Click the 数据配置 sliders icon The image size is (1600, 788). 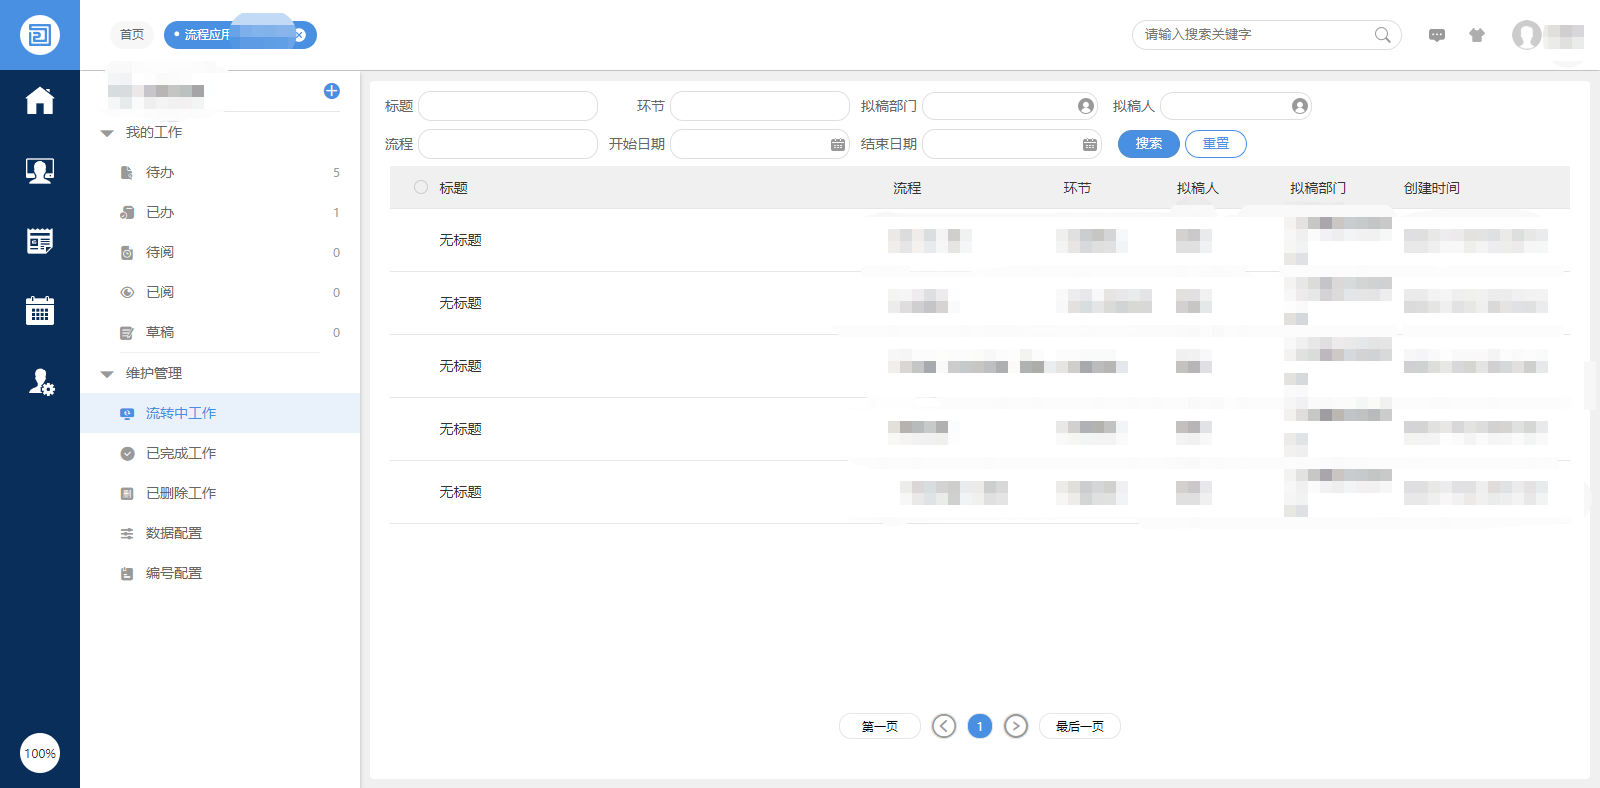(127, 534)
